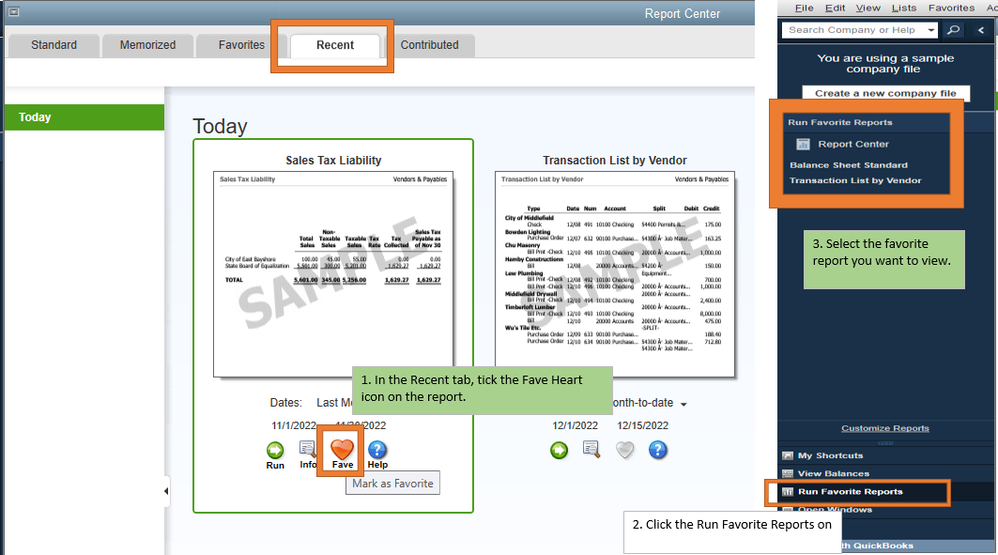Open Info for Sales Tax Liability report
This screenshot has width=998, height=555.
[308, 449]
